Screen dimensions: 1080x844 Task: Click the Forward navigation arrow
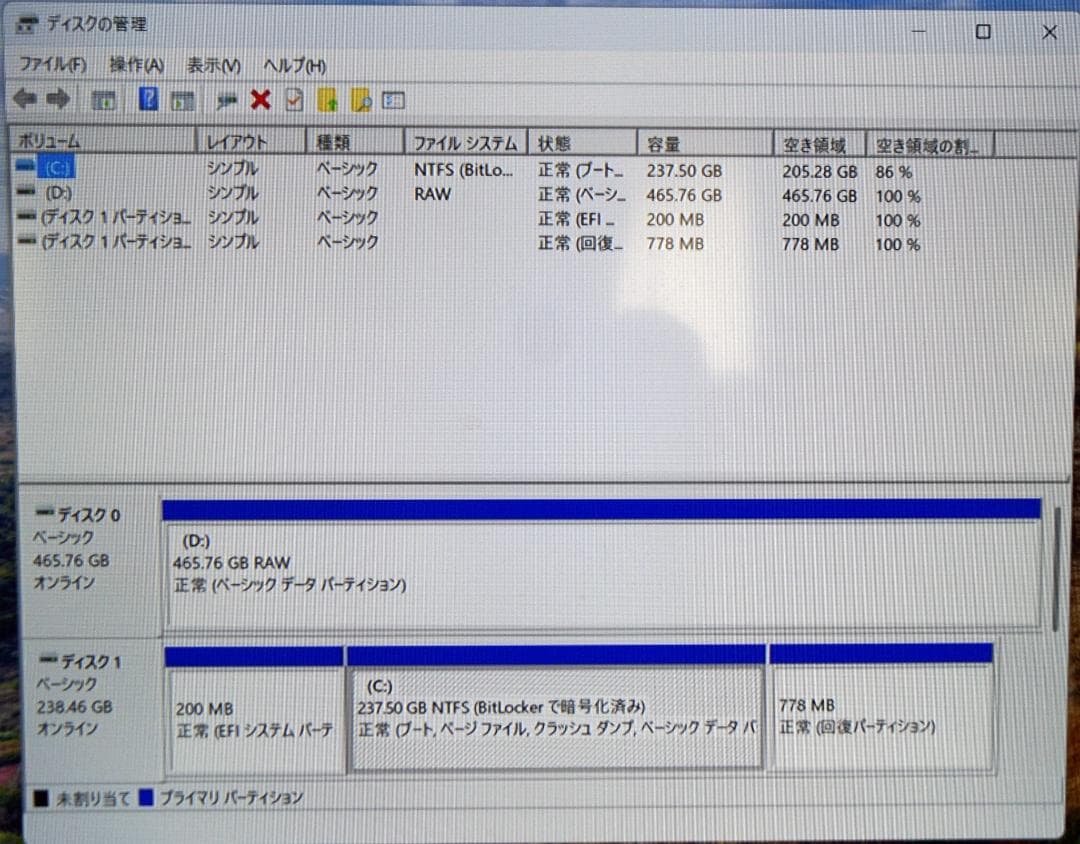tap(57, 99)
